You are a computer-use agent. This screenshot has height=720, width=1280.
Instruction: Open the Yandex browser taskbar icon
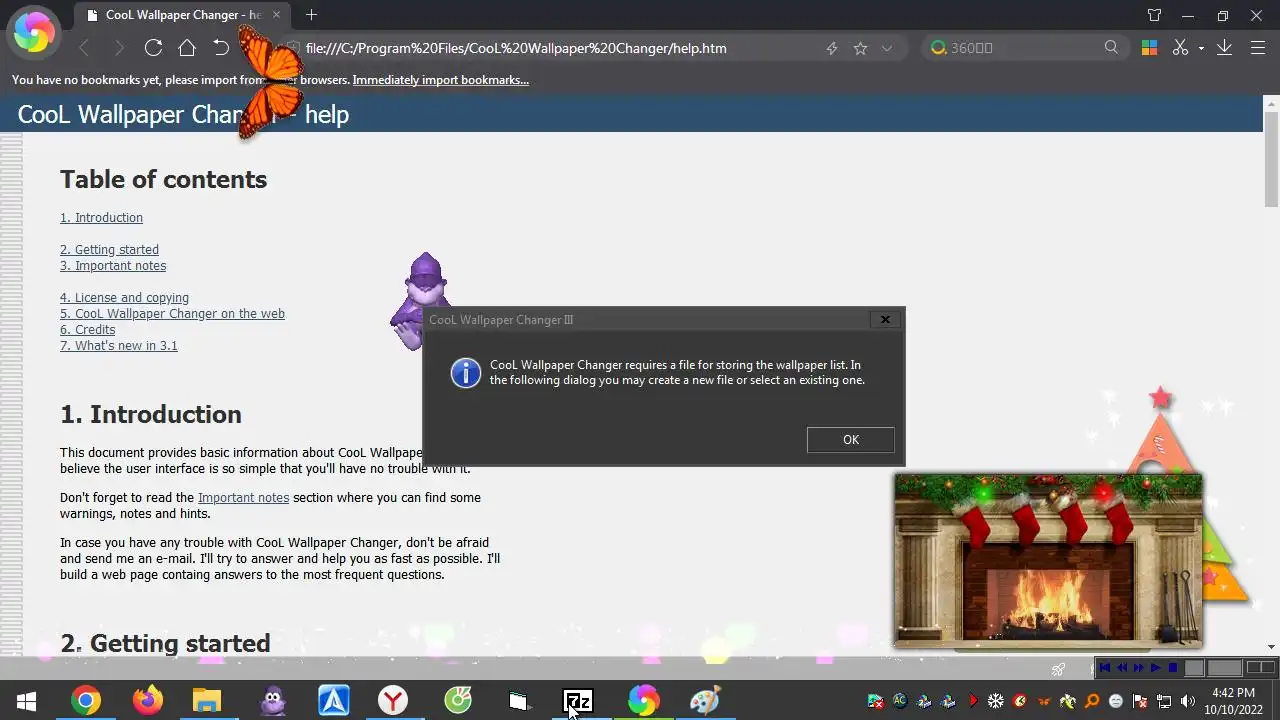click(x=393, y=701)
